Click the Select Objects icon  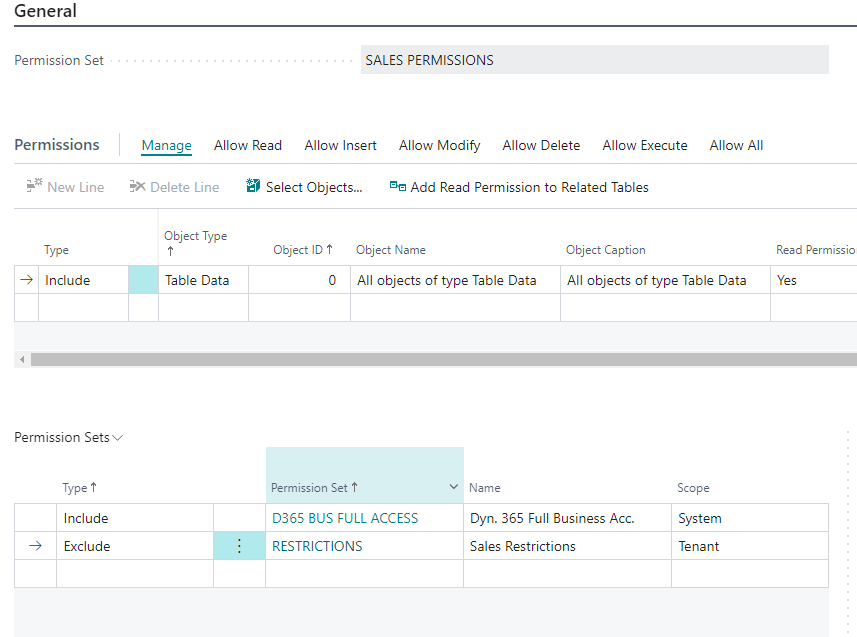point(253,187)
